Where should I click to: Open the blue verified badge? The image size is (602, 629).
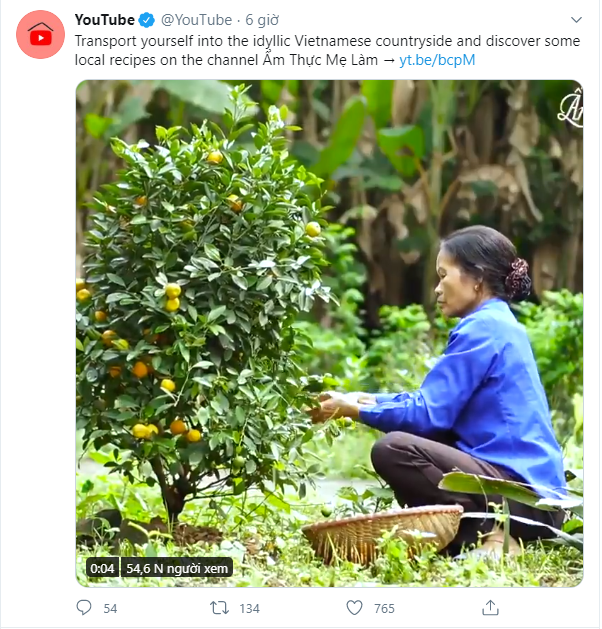146,20
